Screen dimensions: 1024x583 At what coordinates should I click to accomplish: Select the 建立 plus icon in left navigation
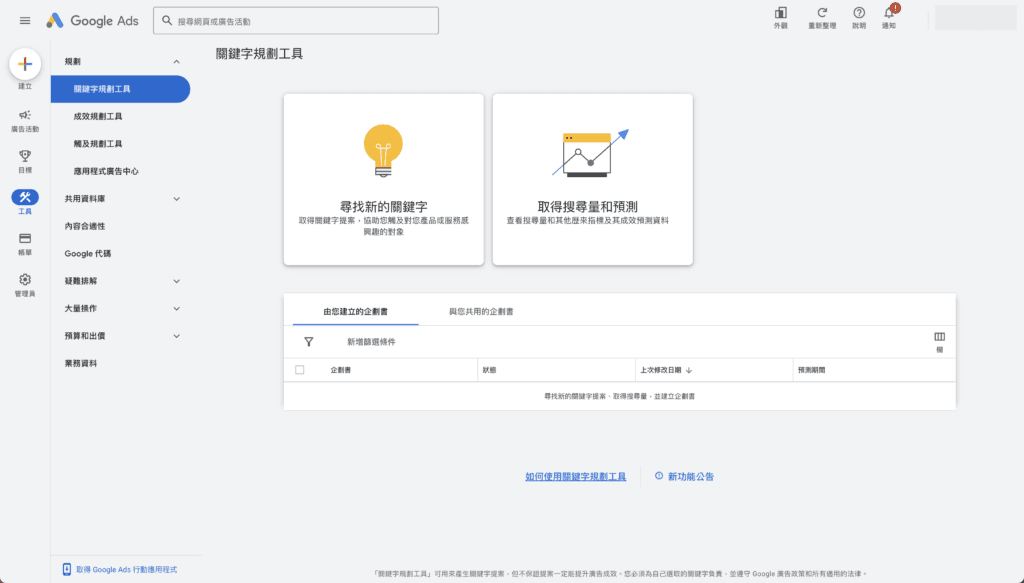(x=24, y=65)
